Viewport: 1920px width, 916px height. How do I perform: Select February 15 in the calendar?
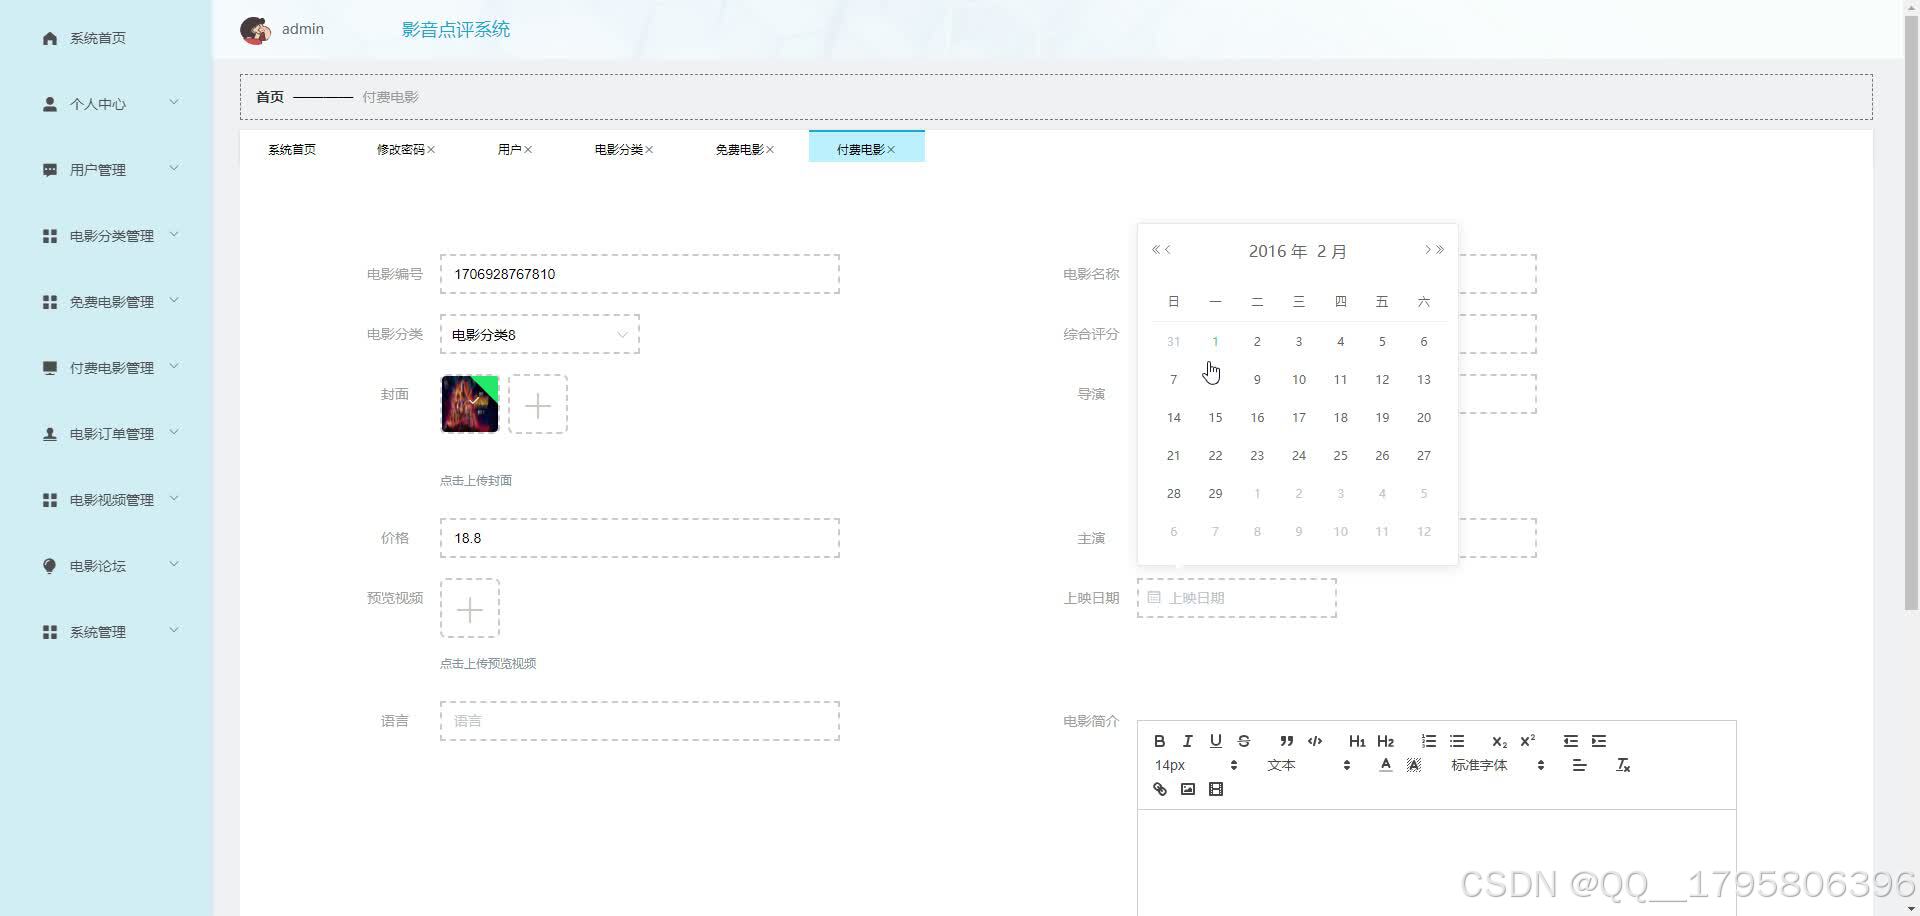coord(1215,417)
